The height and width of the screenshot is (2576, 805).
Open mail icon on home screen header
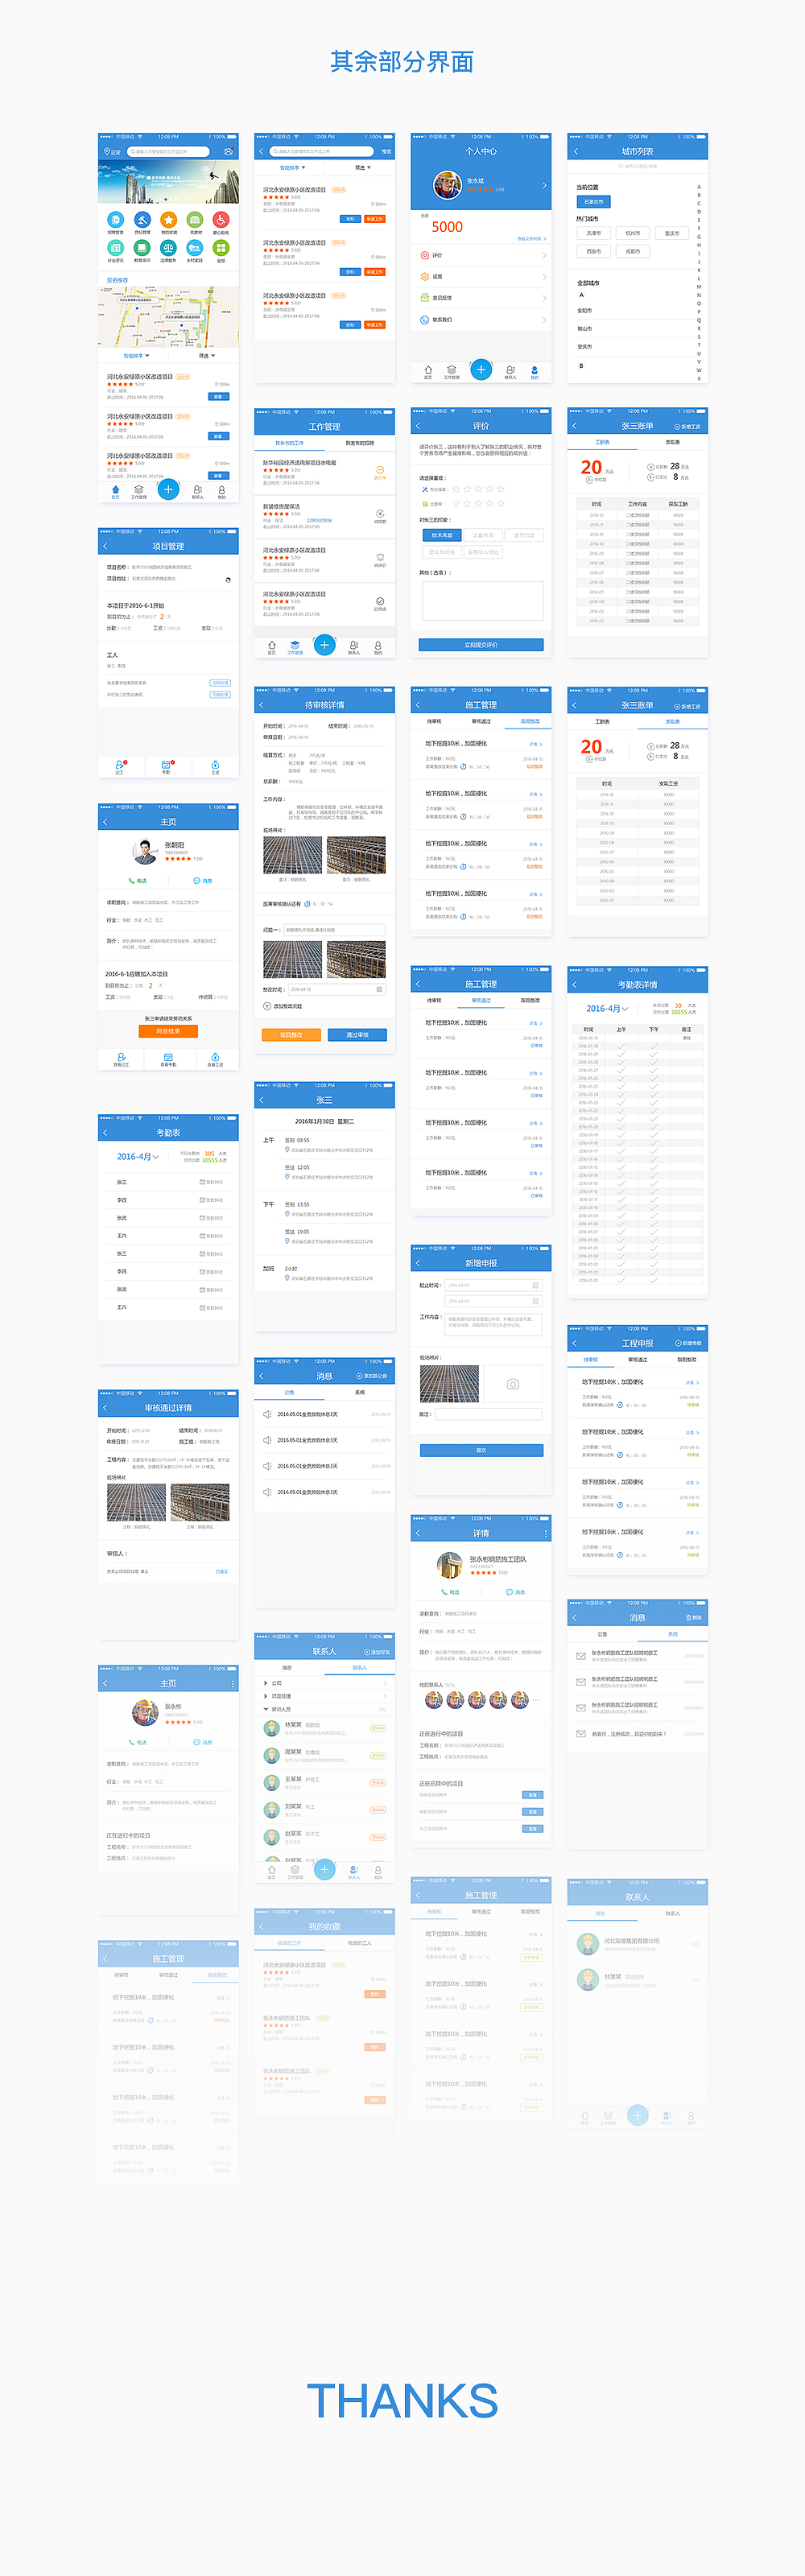point(229,152)
